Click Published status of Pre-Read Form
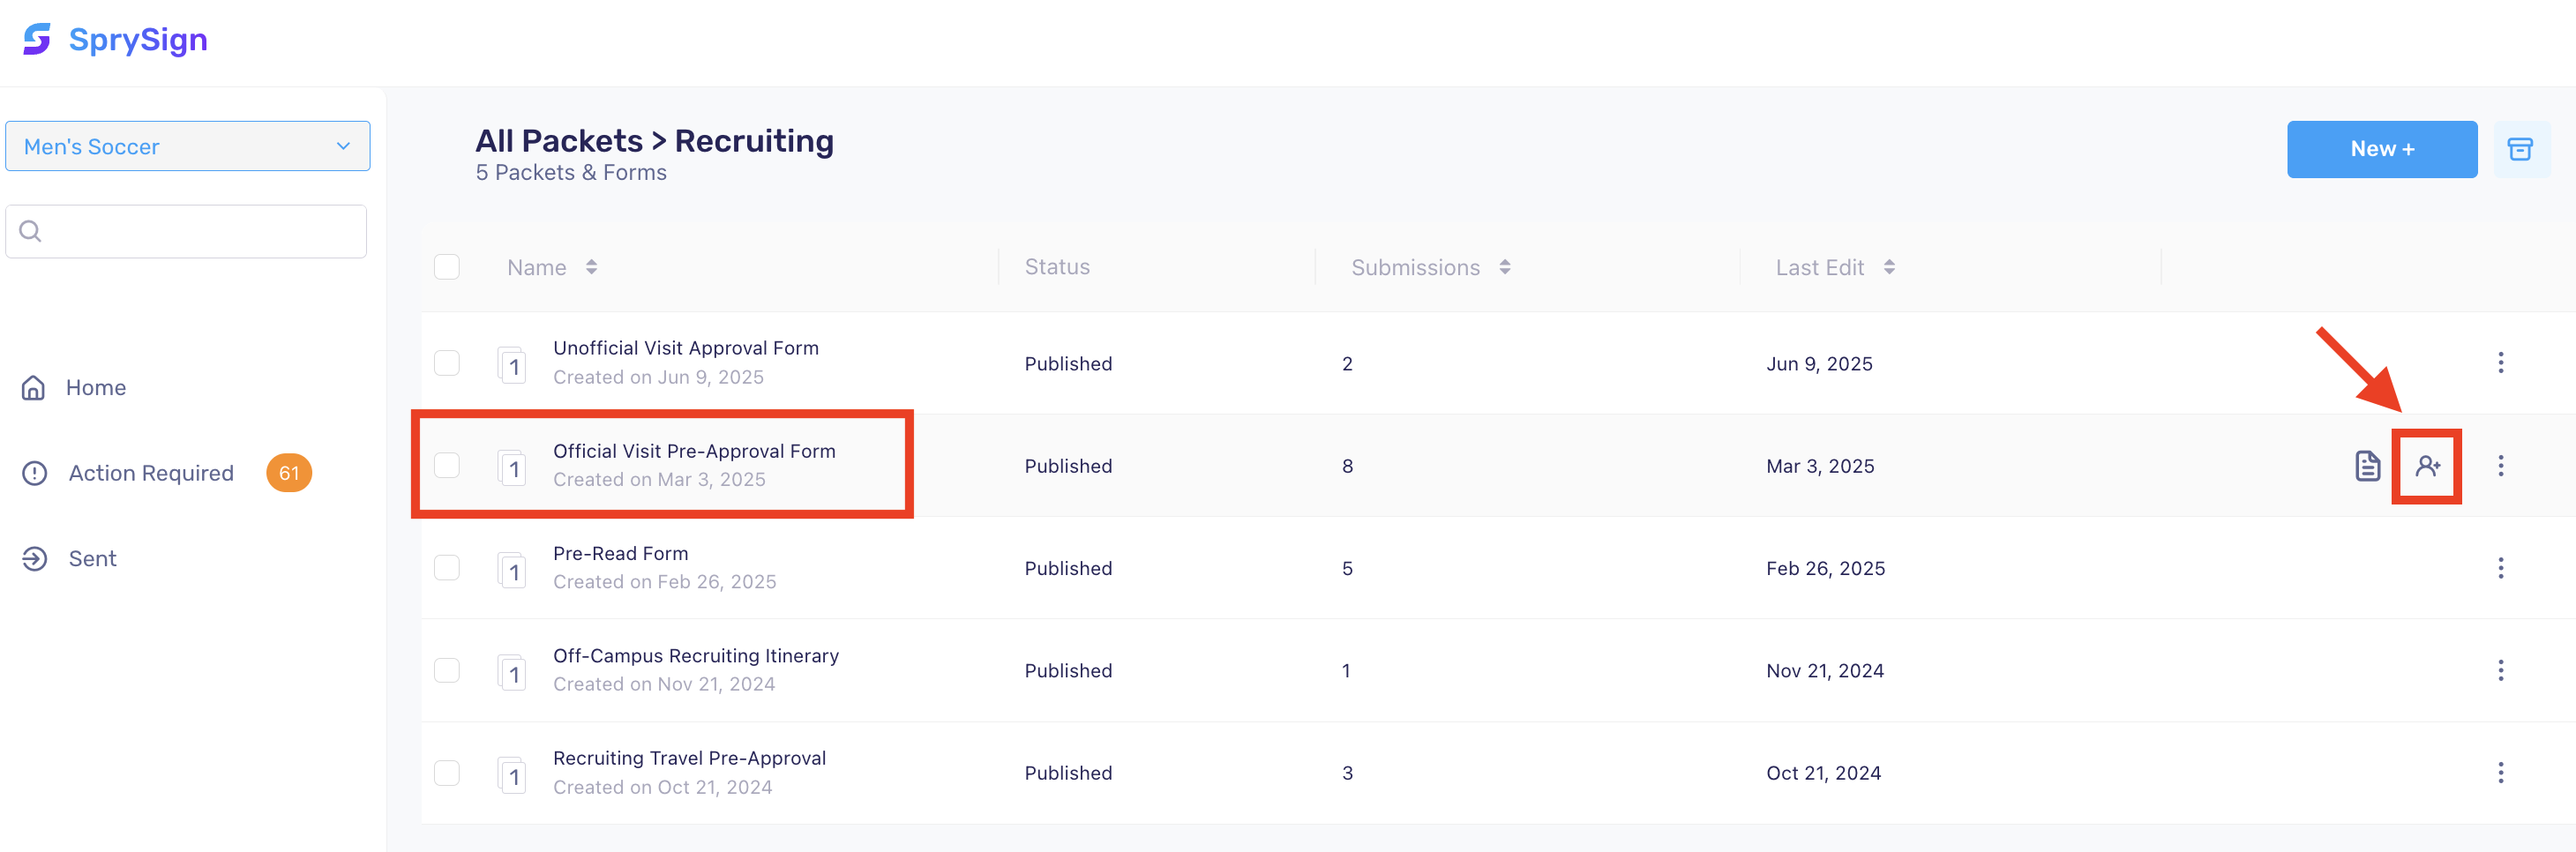2576x852 pixels. [x=1068, y=568]
